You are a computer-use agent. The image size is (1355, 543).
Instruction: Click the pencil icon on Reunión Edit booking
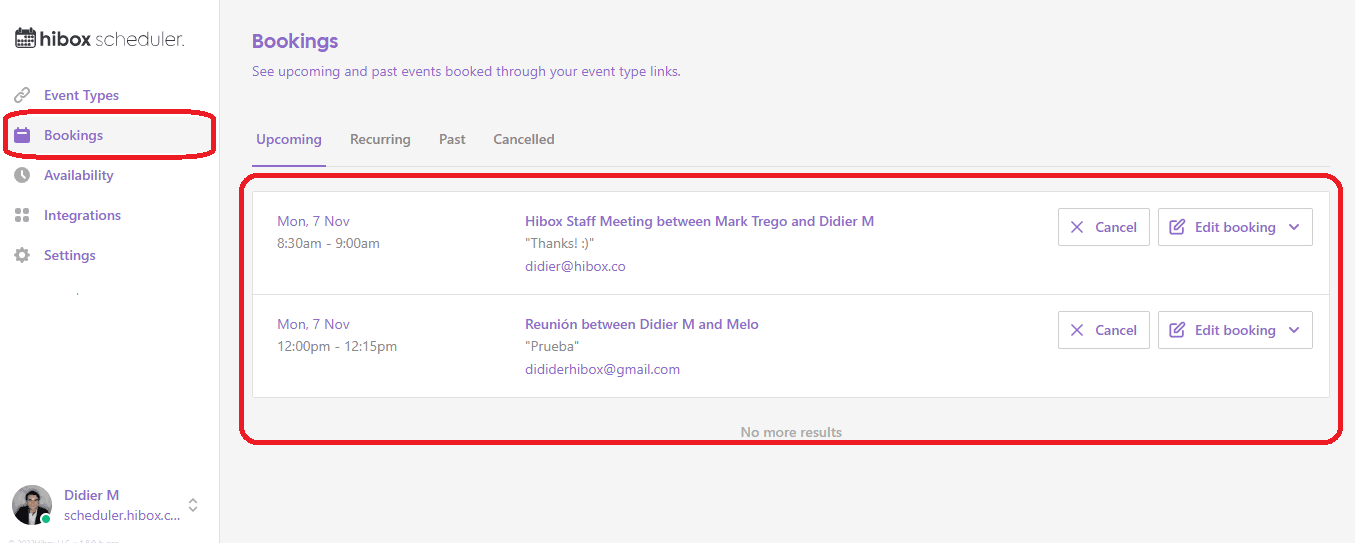[x=1177, y=330]
